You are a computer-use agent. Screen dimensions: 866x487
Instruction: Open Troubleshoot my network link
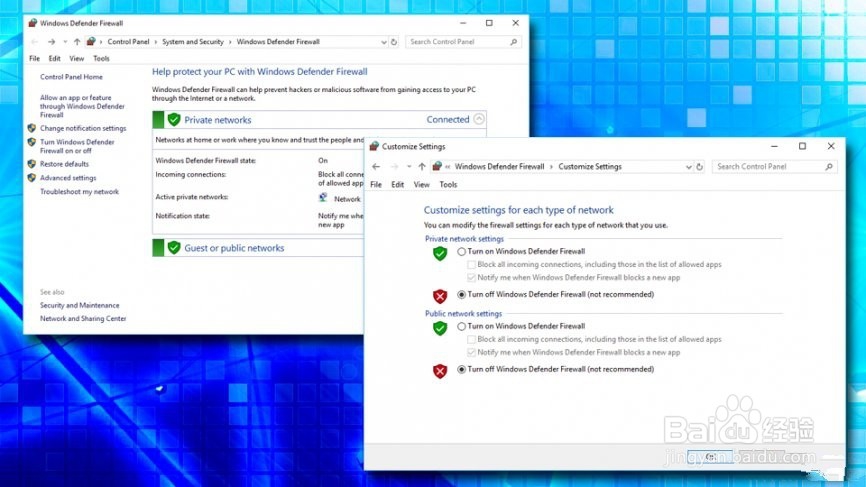[79, 192]
